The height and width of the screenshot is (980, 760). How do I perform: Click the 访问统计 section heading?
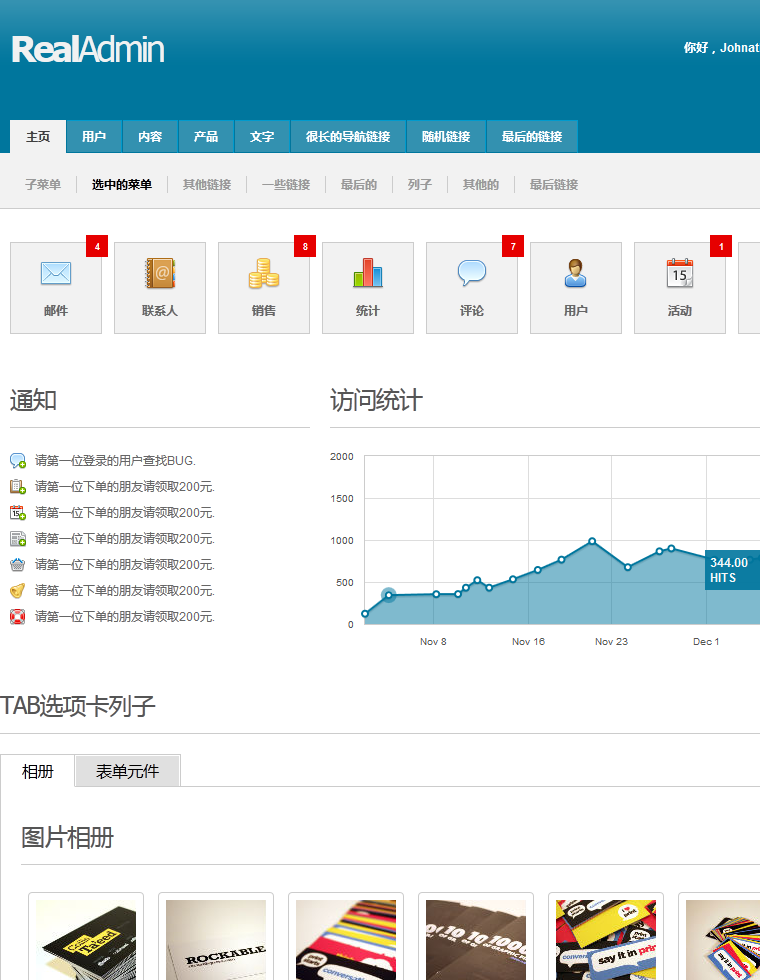376,400
